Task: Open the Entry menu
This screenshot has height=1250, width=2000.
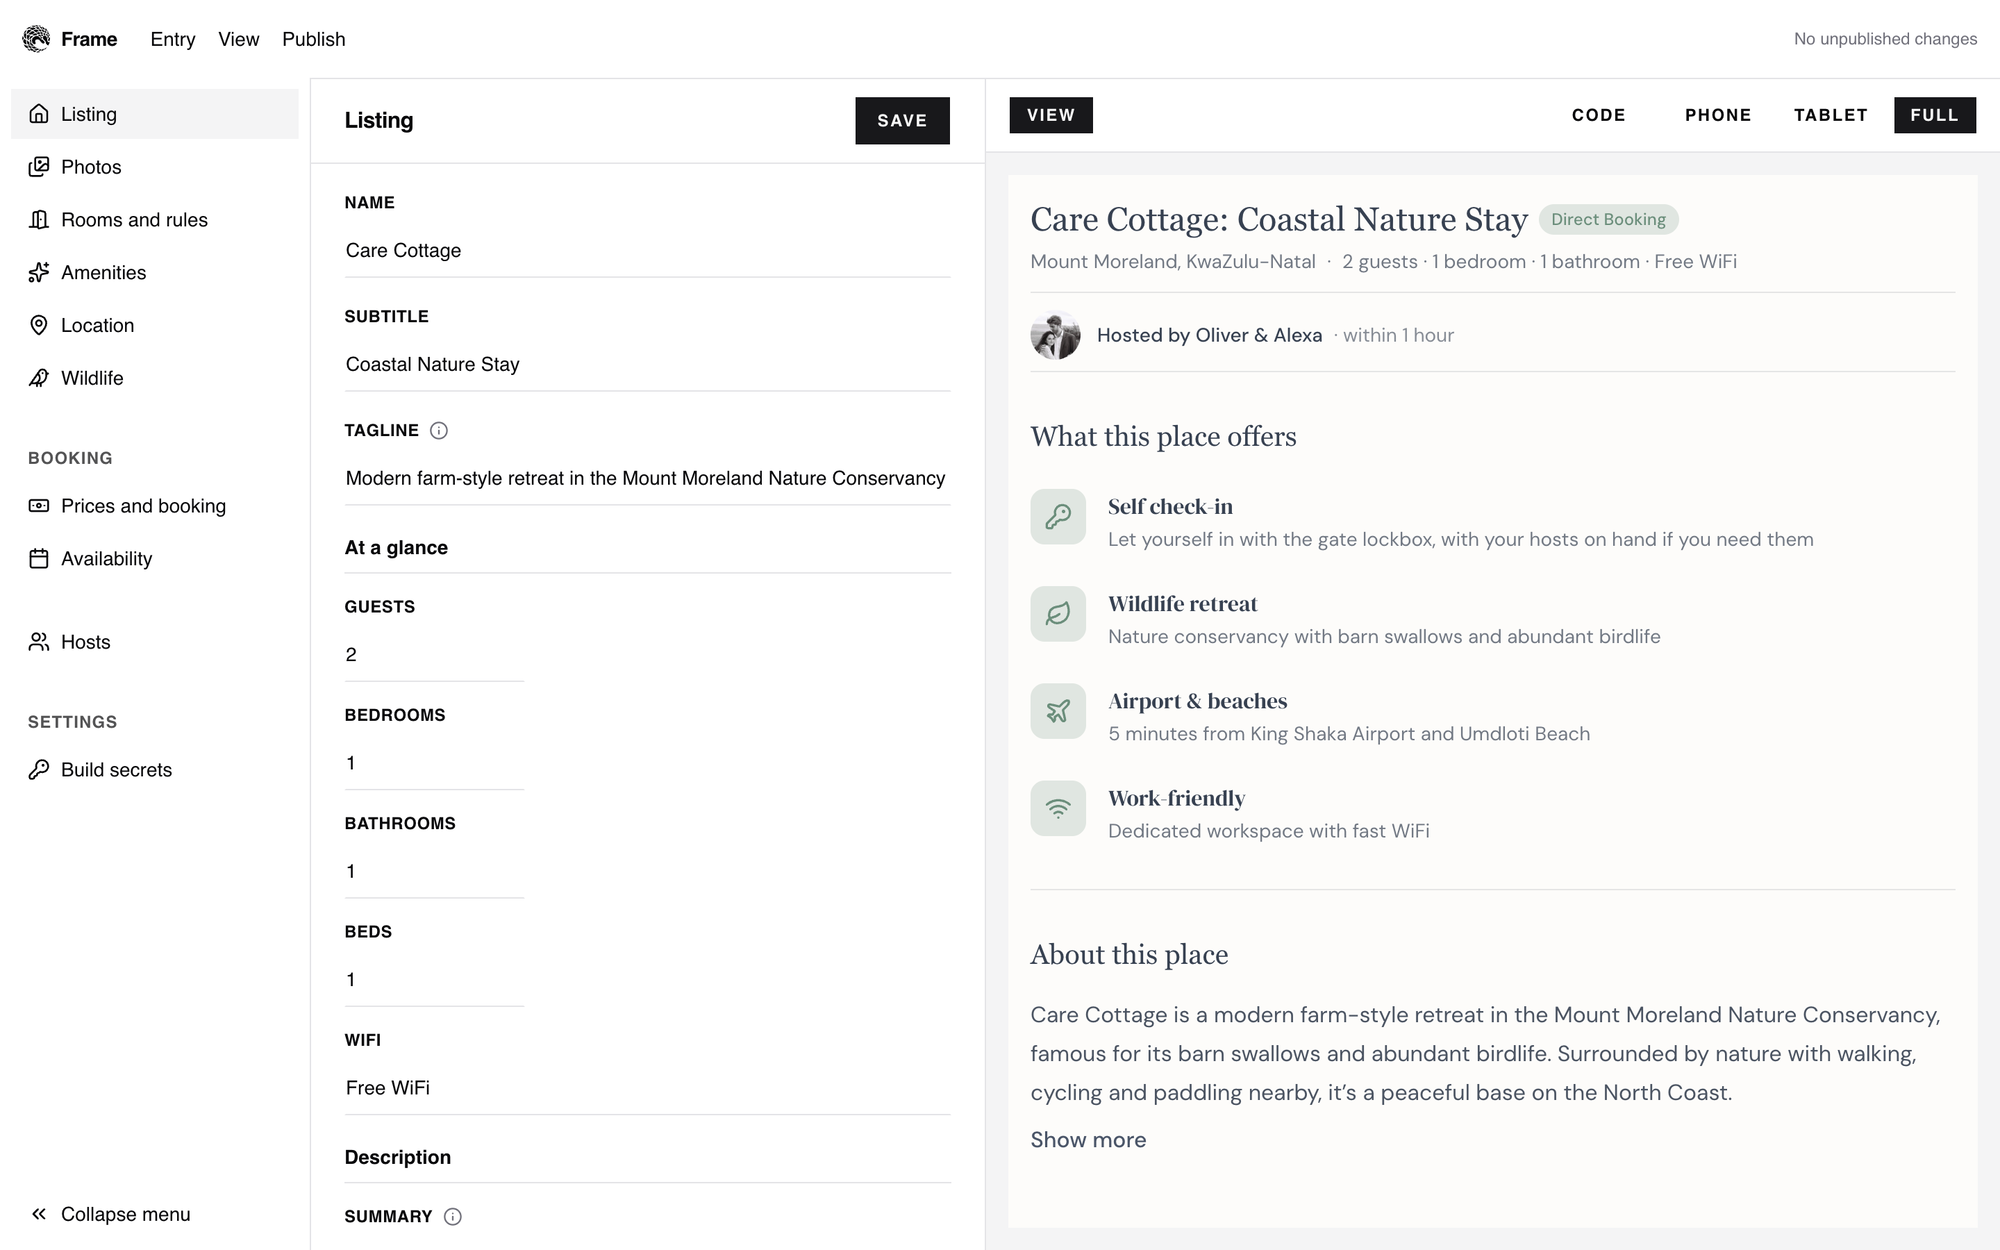Action: (x=173, y=39)
